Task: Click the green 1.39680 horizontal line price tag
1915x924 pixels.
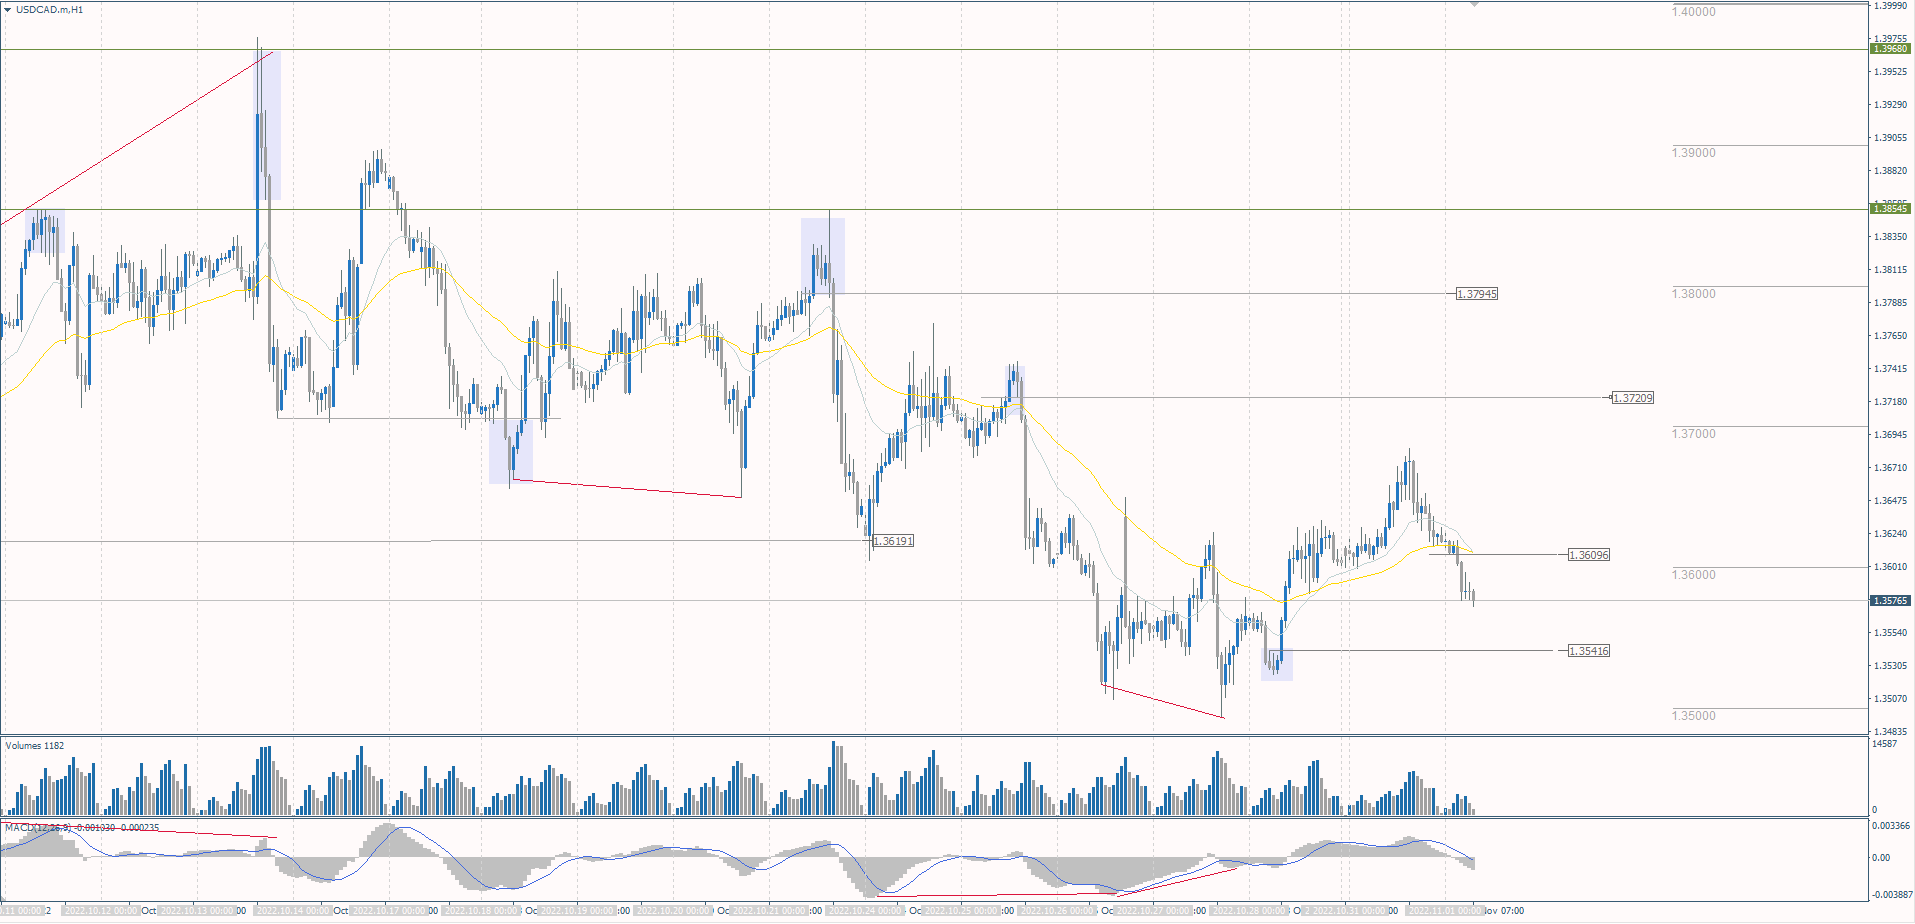Action: (1890, 49)
